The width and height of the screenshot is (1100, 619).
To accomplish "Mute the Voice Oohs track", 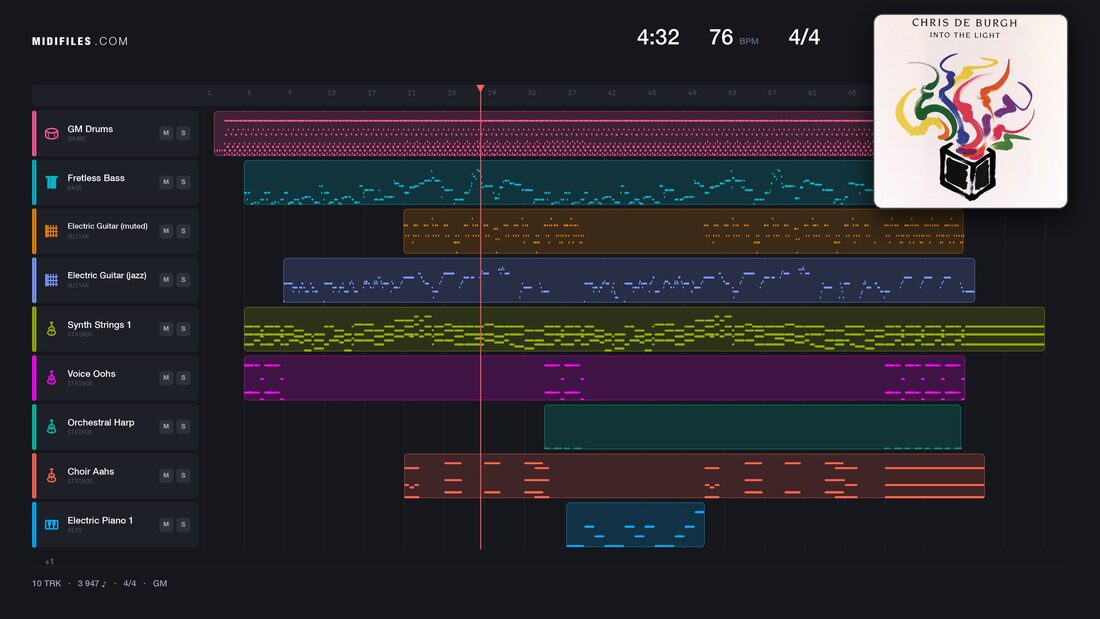I will tap(166, 378).
